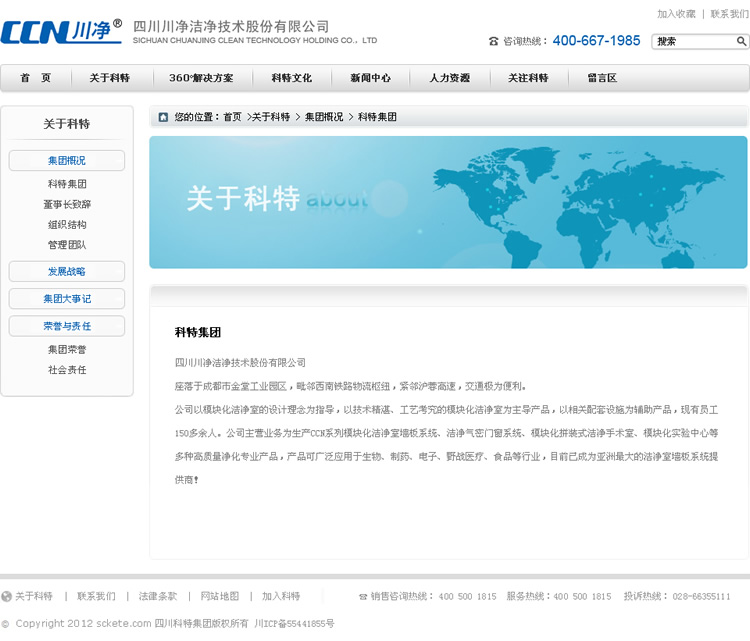
Task: Click the 关于科特 world map banner
Action: tap(448, 202)
